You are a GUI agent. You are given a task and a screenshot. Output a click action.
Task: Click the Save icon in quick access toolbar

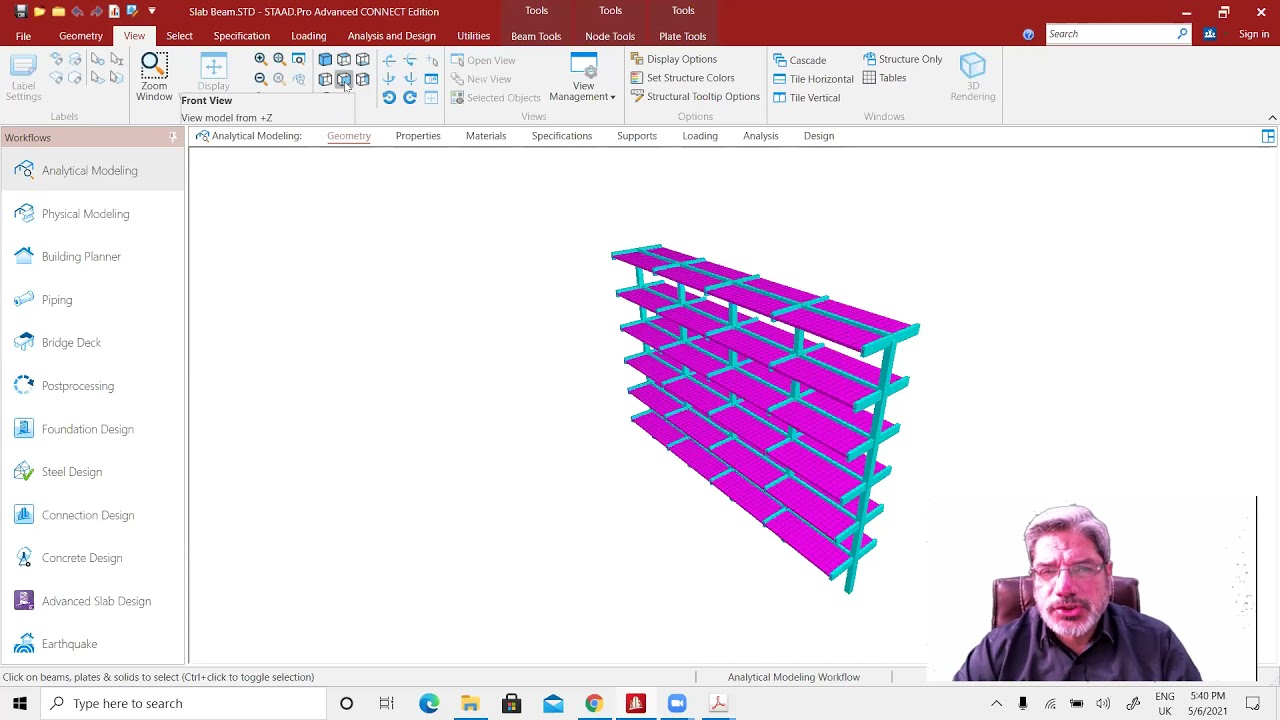[22, 12]
